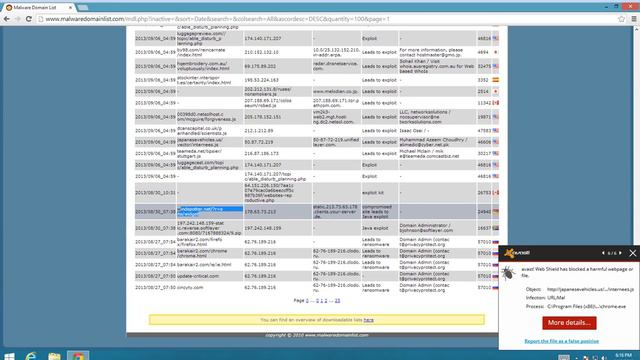Click the Japan flag in by98.com row
Viewport: 640px width, 360px height.
(x=495, y=52)
